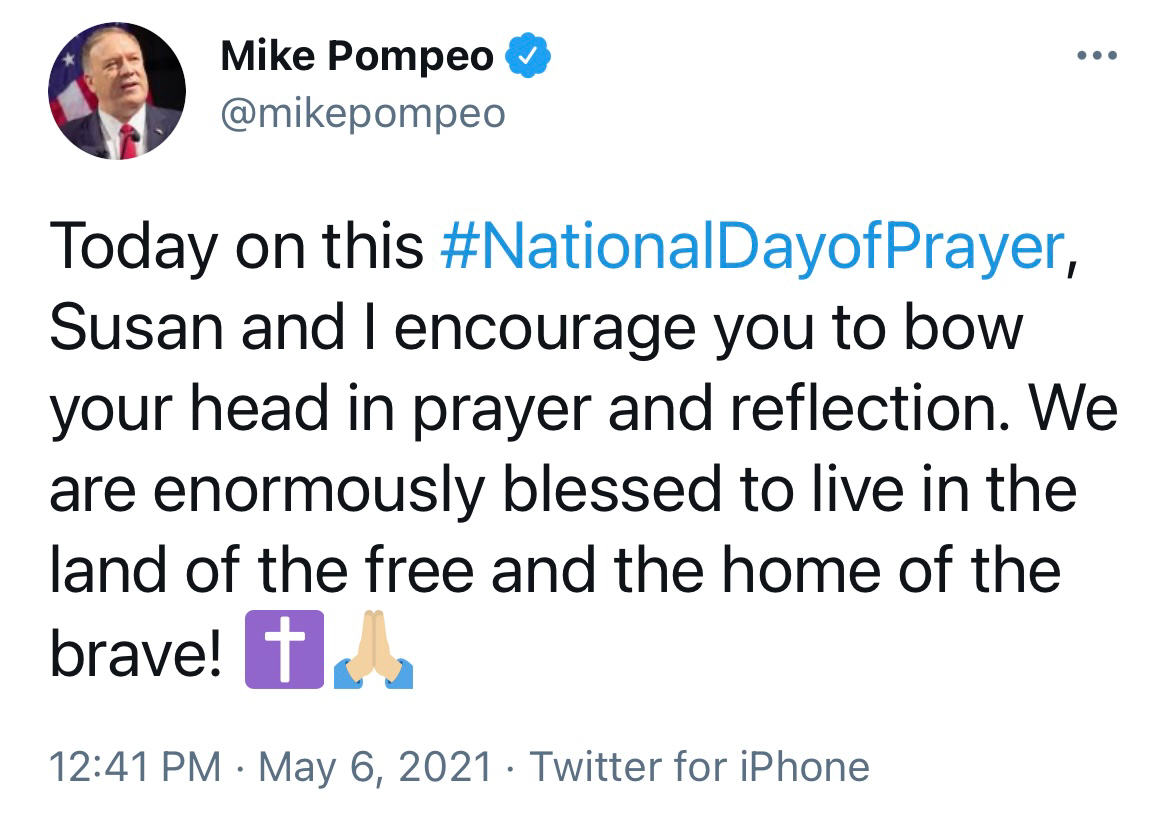Click the May 6, 2021 date

(x=375, y=767)
